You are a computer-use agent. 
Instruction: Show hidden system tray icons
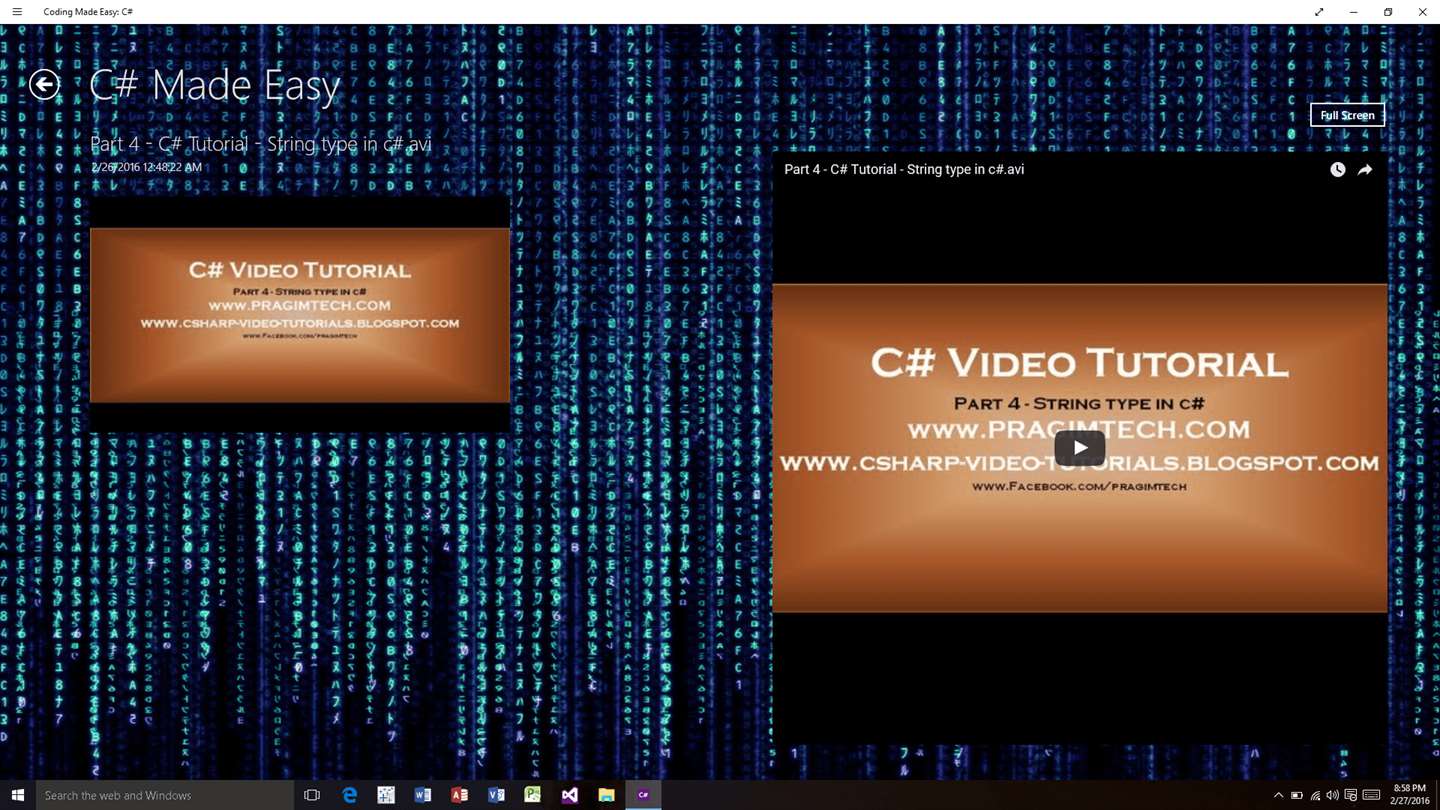1278,795
